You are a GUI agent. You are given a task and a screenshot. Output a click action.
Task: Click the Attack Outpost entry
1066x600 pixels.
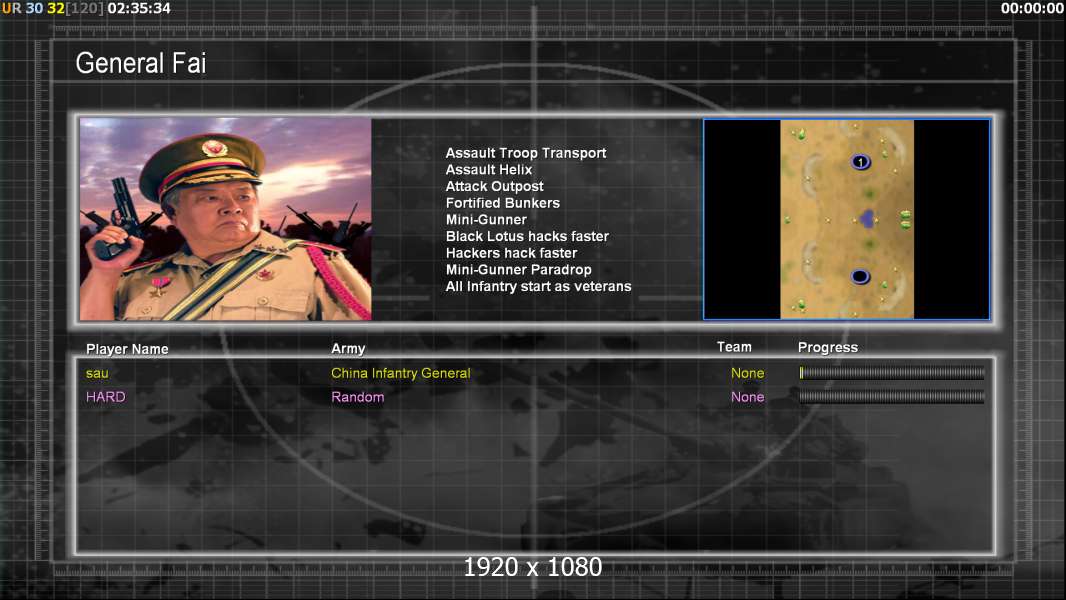click(x=494, y=186)
